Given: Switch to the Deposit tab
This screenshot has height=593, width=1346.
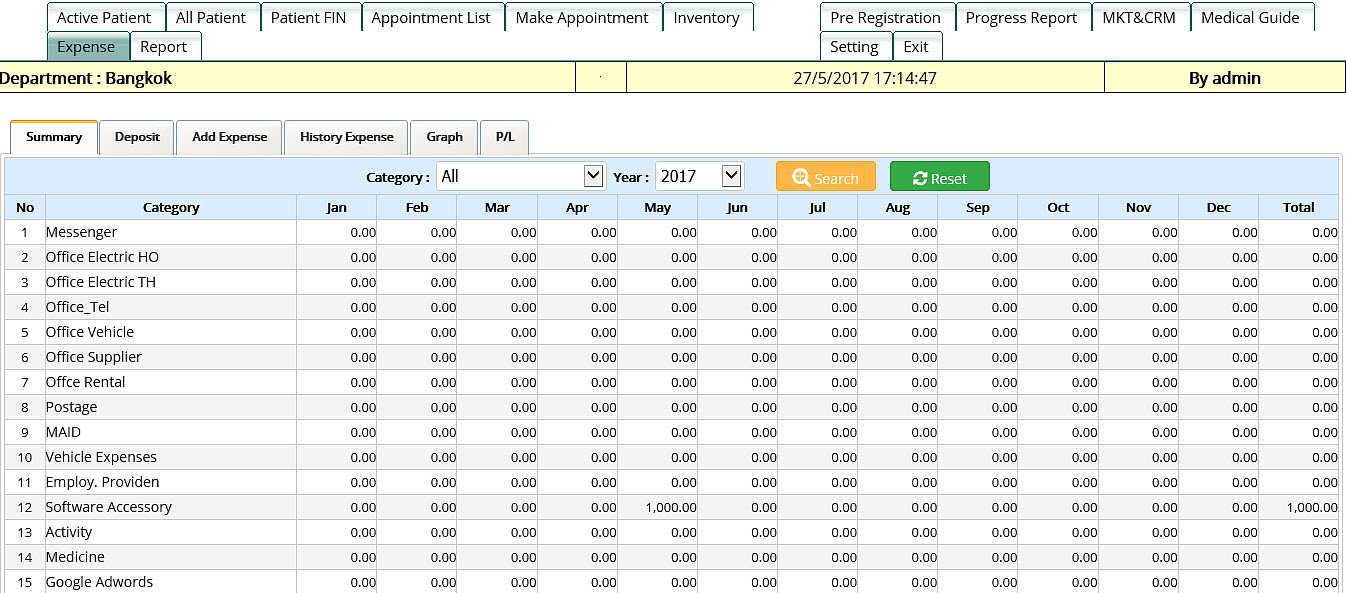Looking at the screenshot, I should pyautogui.click(x=137, y=137).
